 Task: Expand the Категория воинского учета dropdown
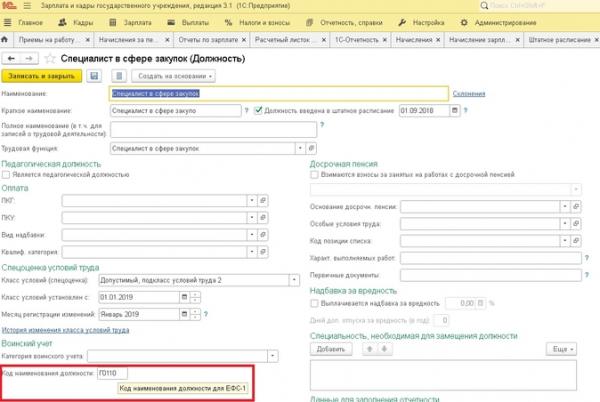coord(272,356)
